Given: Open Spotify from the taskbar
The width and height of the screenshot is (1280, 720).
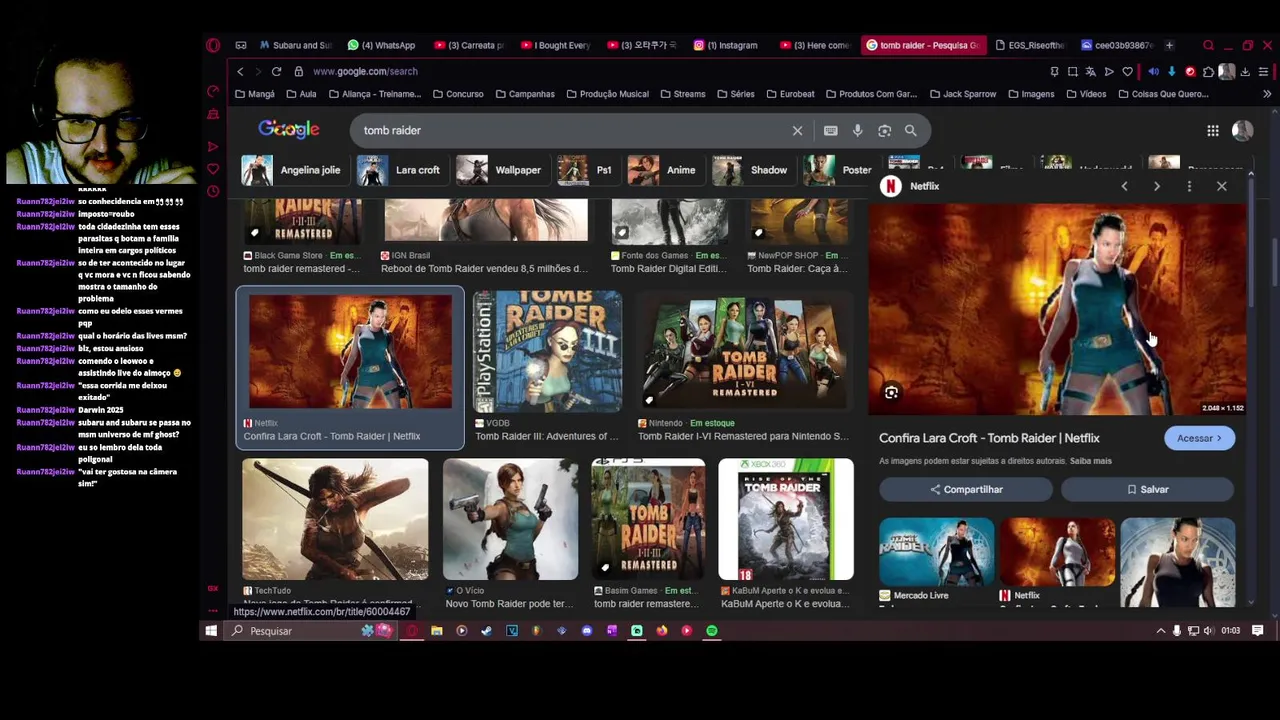Looking at the screenshot, I should pyautogui.click(x=711, y=631).
